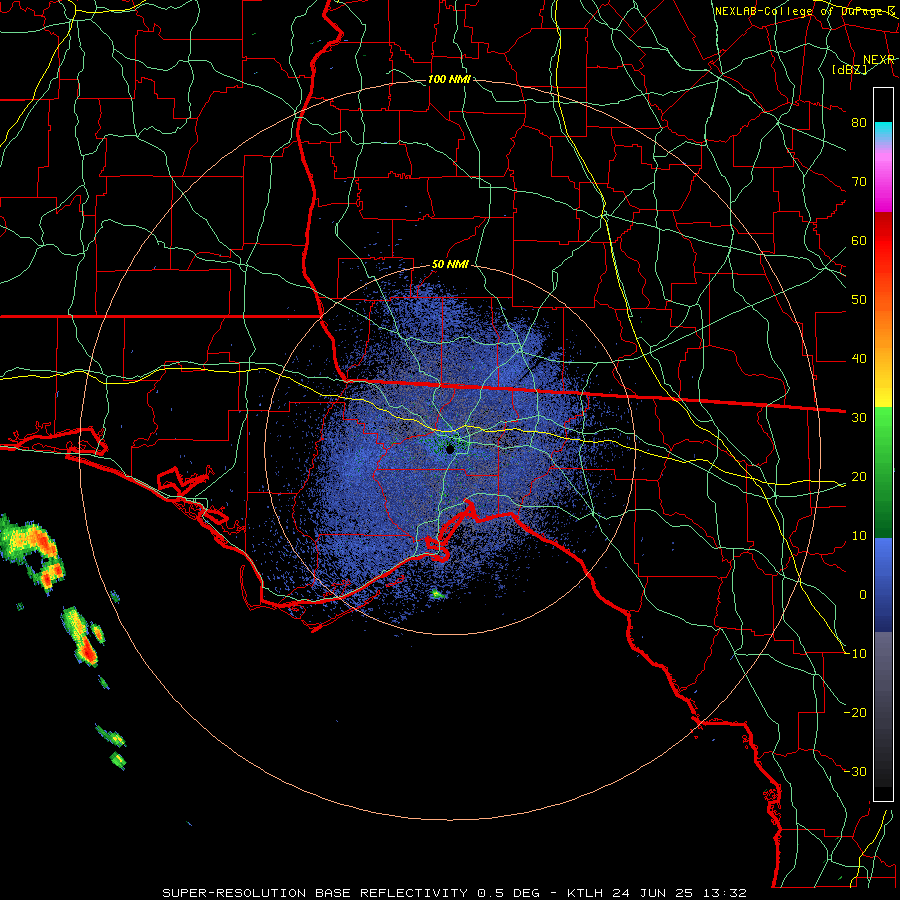Click the 80 value on the dBZ scale
900x900 pixels.
tap(859, 122)
